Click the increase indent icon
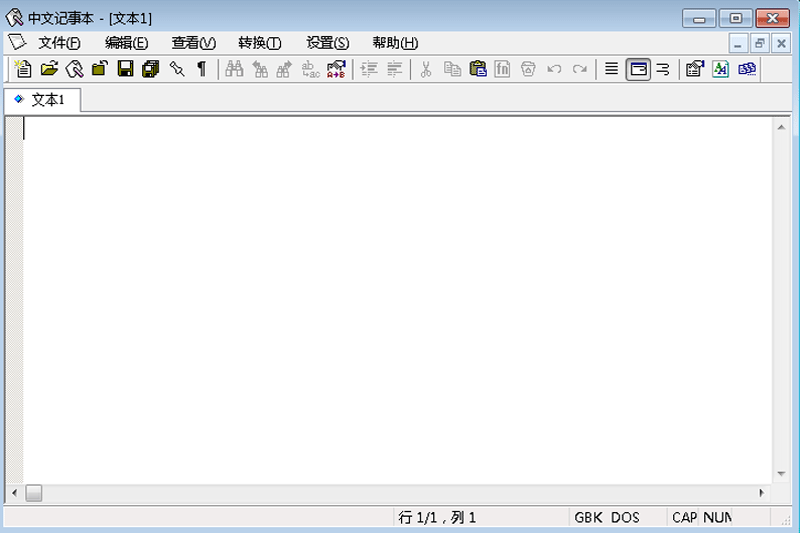This screenshot has width=800, height=533. click(x=369, y=69)
